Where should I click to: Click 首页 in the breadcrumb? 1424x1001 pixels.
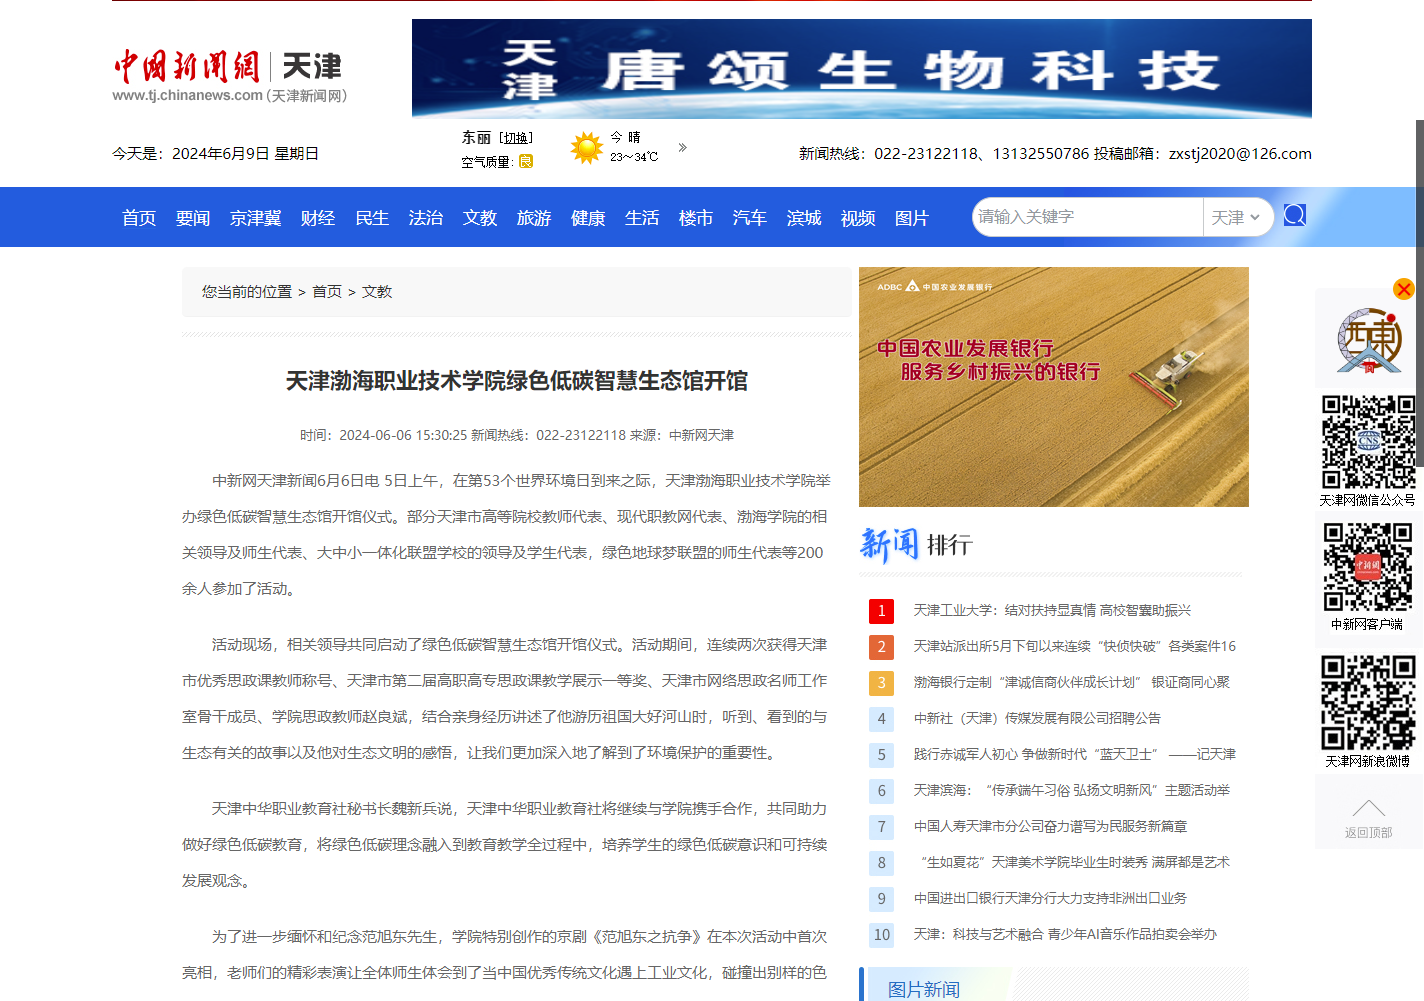(327, 292)
